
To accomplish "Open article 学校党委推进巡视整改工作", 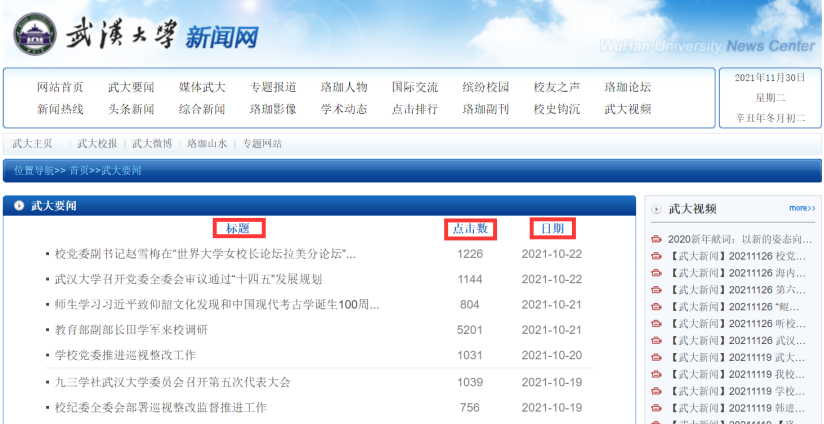I will click(125, 355).
